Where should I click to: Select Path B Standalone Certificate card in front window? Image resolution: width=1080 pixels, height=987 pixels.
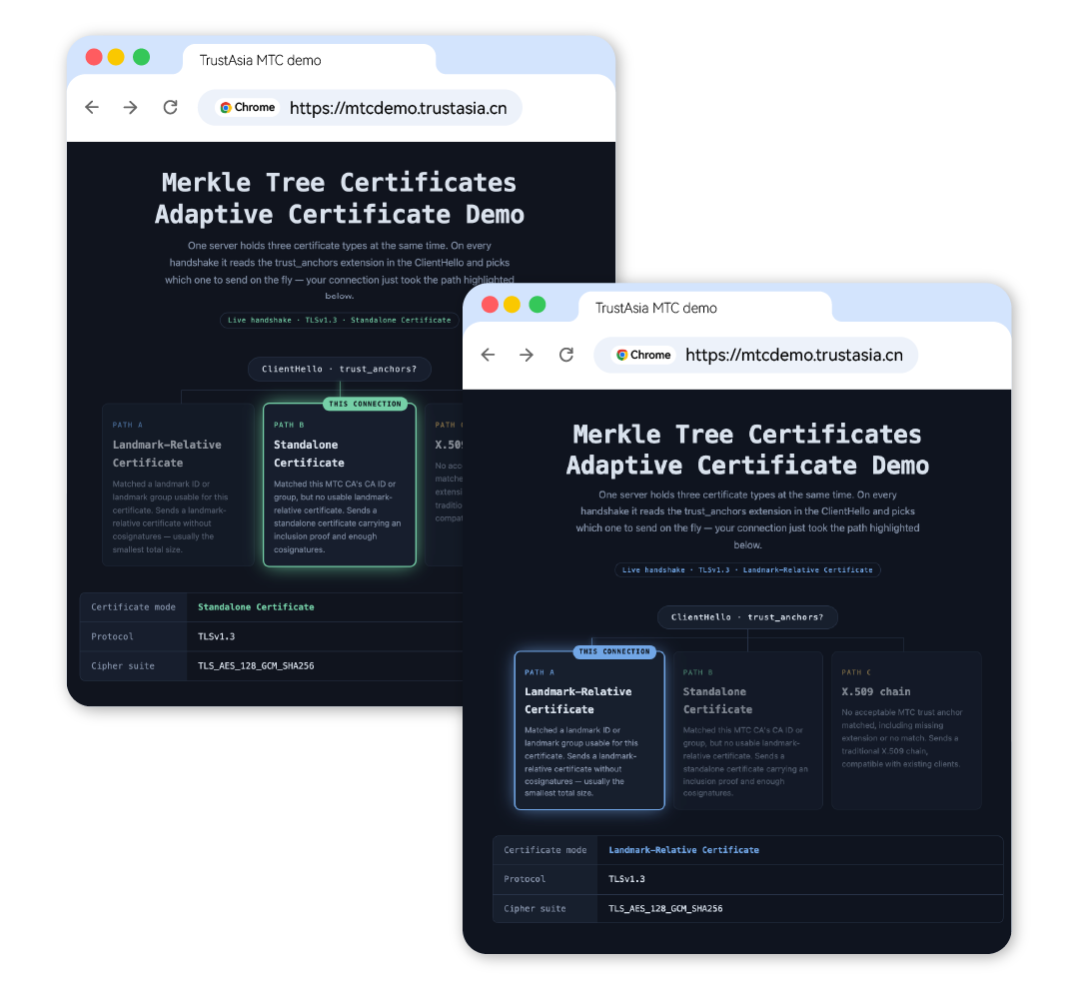click(748, 730)
